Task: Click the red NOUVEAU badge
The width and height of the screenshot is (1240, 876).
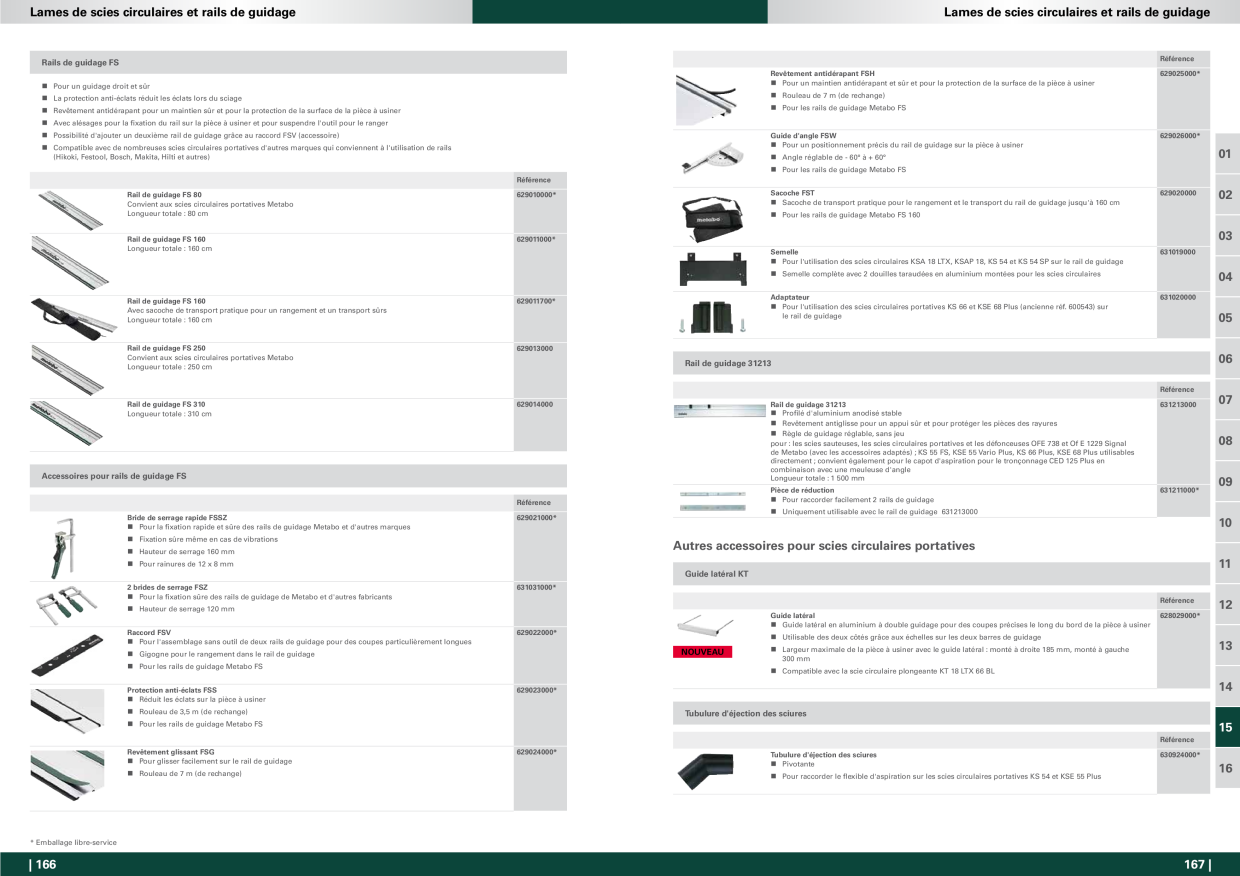Action: click(x=703, y=652)
